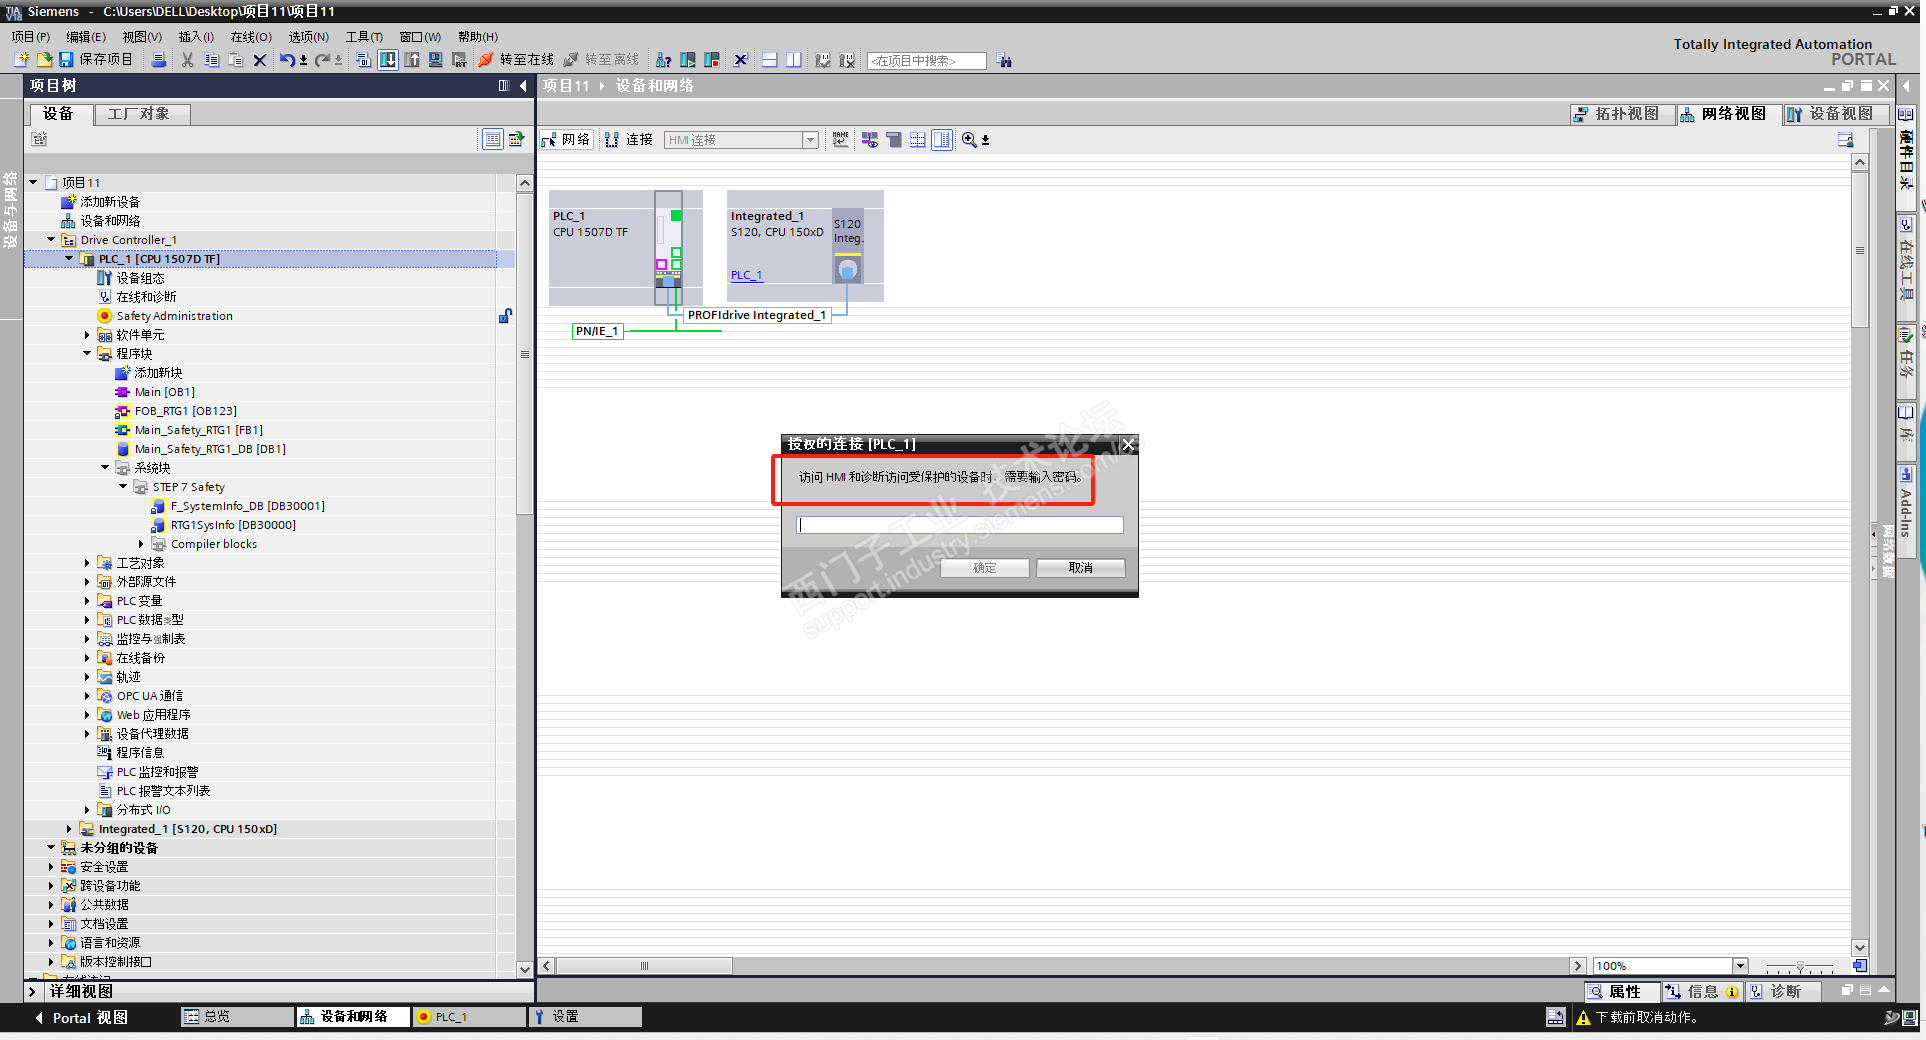The width and height of the screenshot is (1926, 1040).
Task: Undo the last action
Action: coord(287,60)
